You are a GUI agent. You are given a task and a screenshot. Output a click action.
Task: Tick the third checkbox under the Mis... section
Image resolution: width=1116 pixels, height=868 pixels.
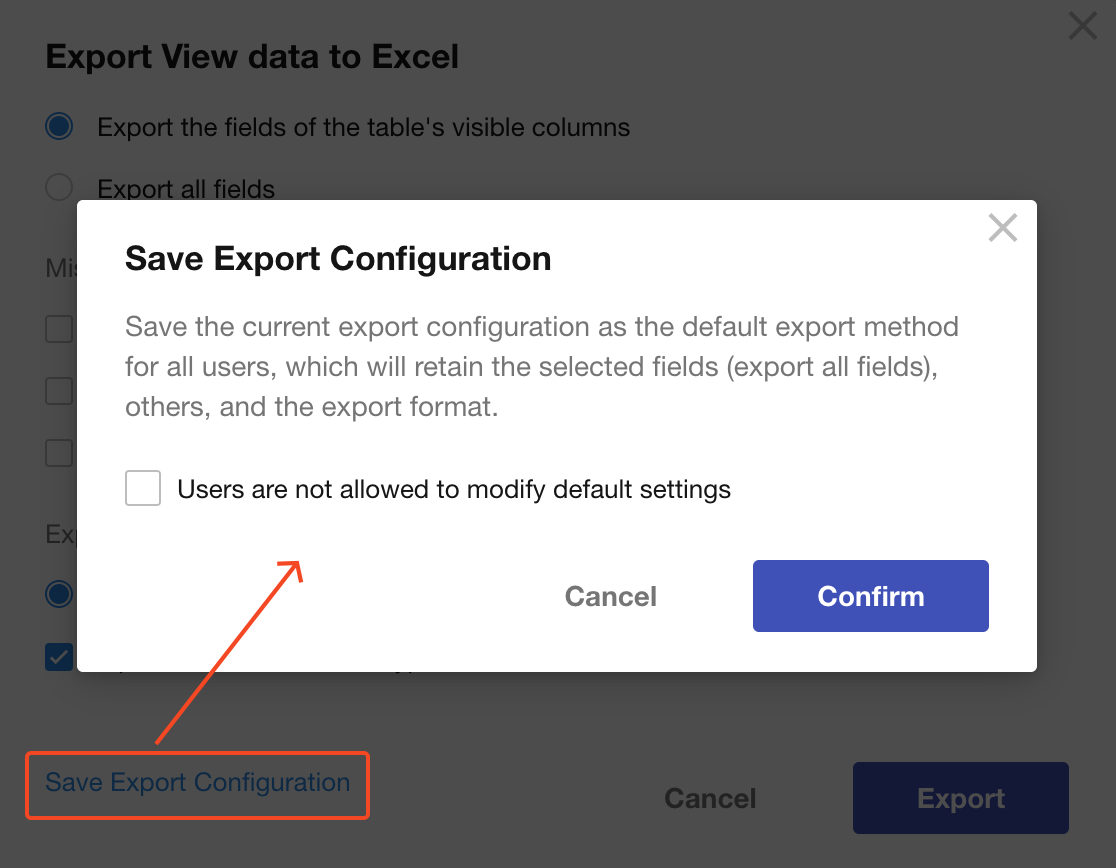point(60,453)
